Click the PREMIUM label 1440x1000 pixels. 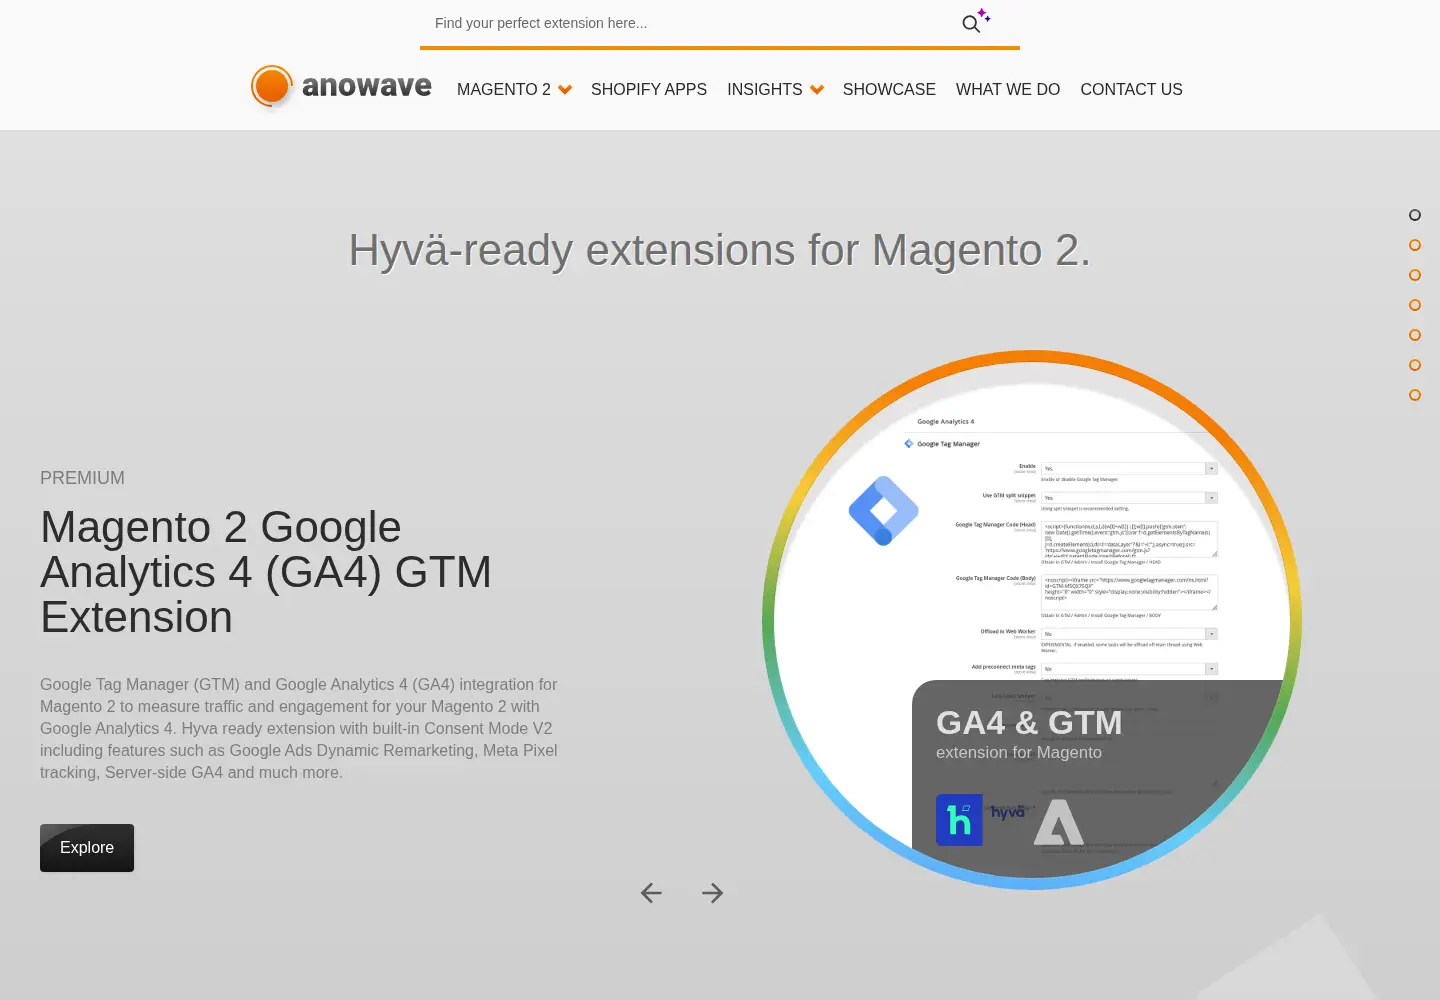click(82, 478)
